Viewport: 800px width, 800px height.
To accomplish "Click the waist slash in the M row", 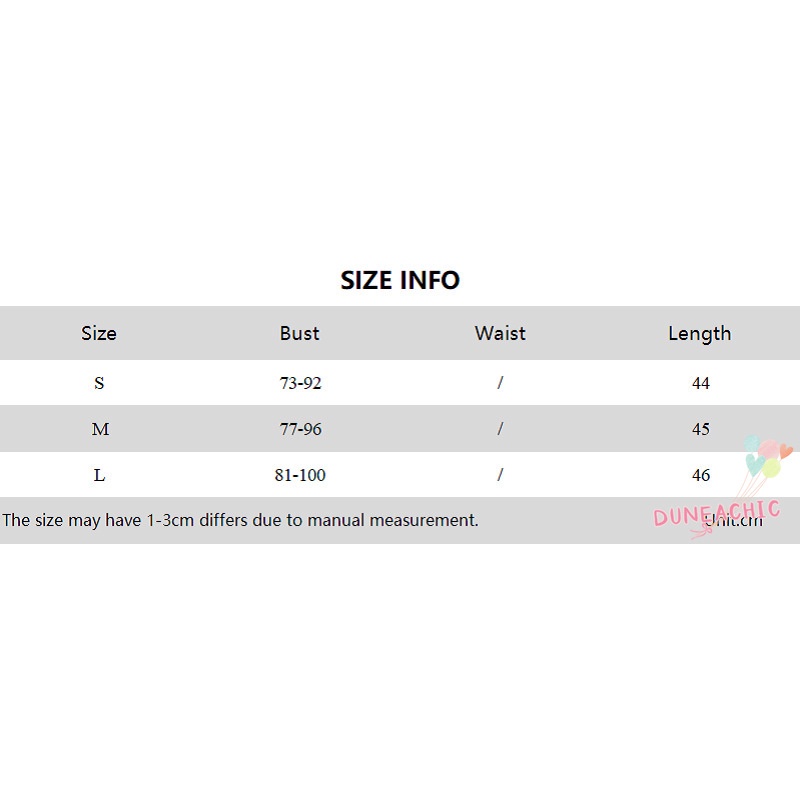I will coord(500,429).
